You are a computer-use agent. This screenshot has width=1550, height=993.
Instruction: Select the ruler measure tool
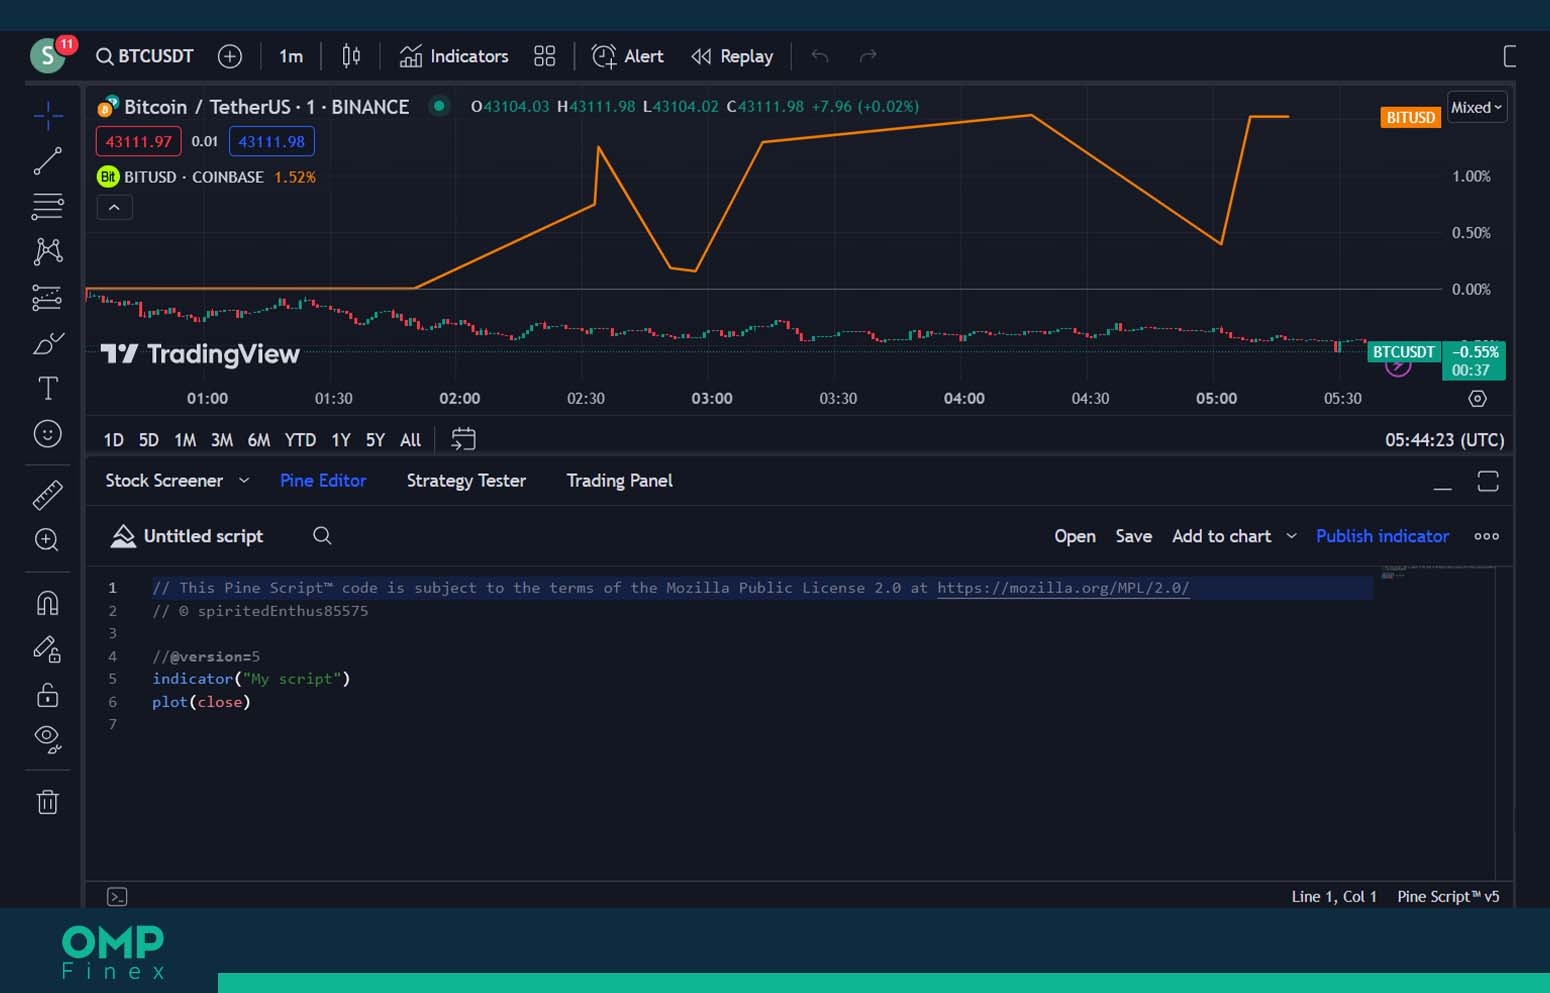(x=47, y=494)
